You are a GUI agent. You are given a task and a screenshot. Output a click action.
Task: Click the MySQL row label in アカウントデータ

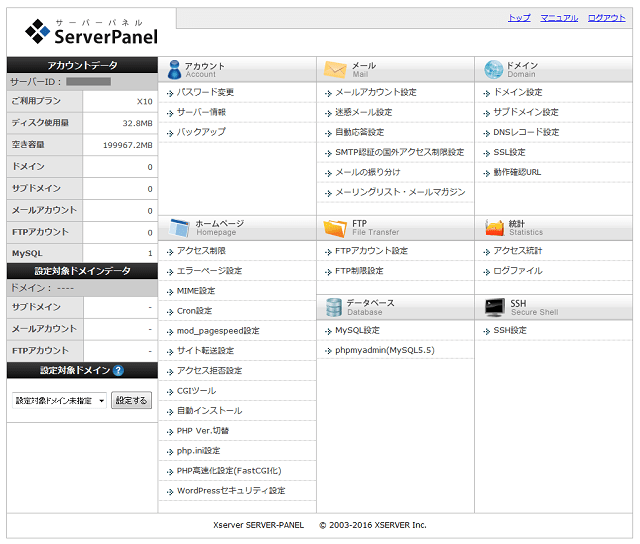pos(27,253)
